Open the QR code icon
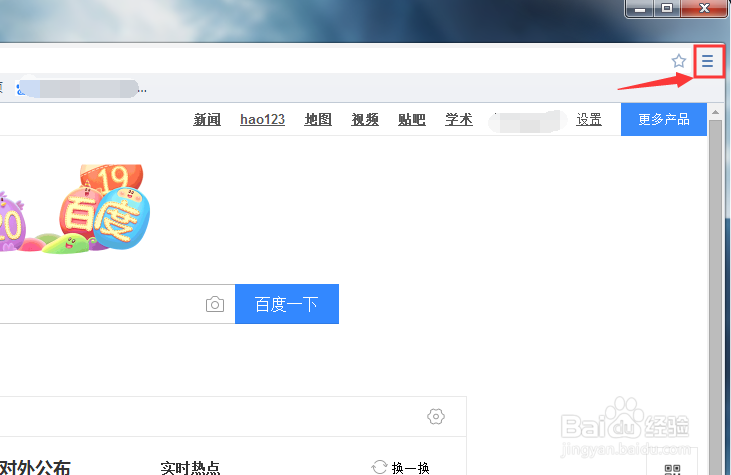Screen dimensions: 731x475 pyautogui.click(x=672, y=469)
